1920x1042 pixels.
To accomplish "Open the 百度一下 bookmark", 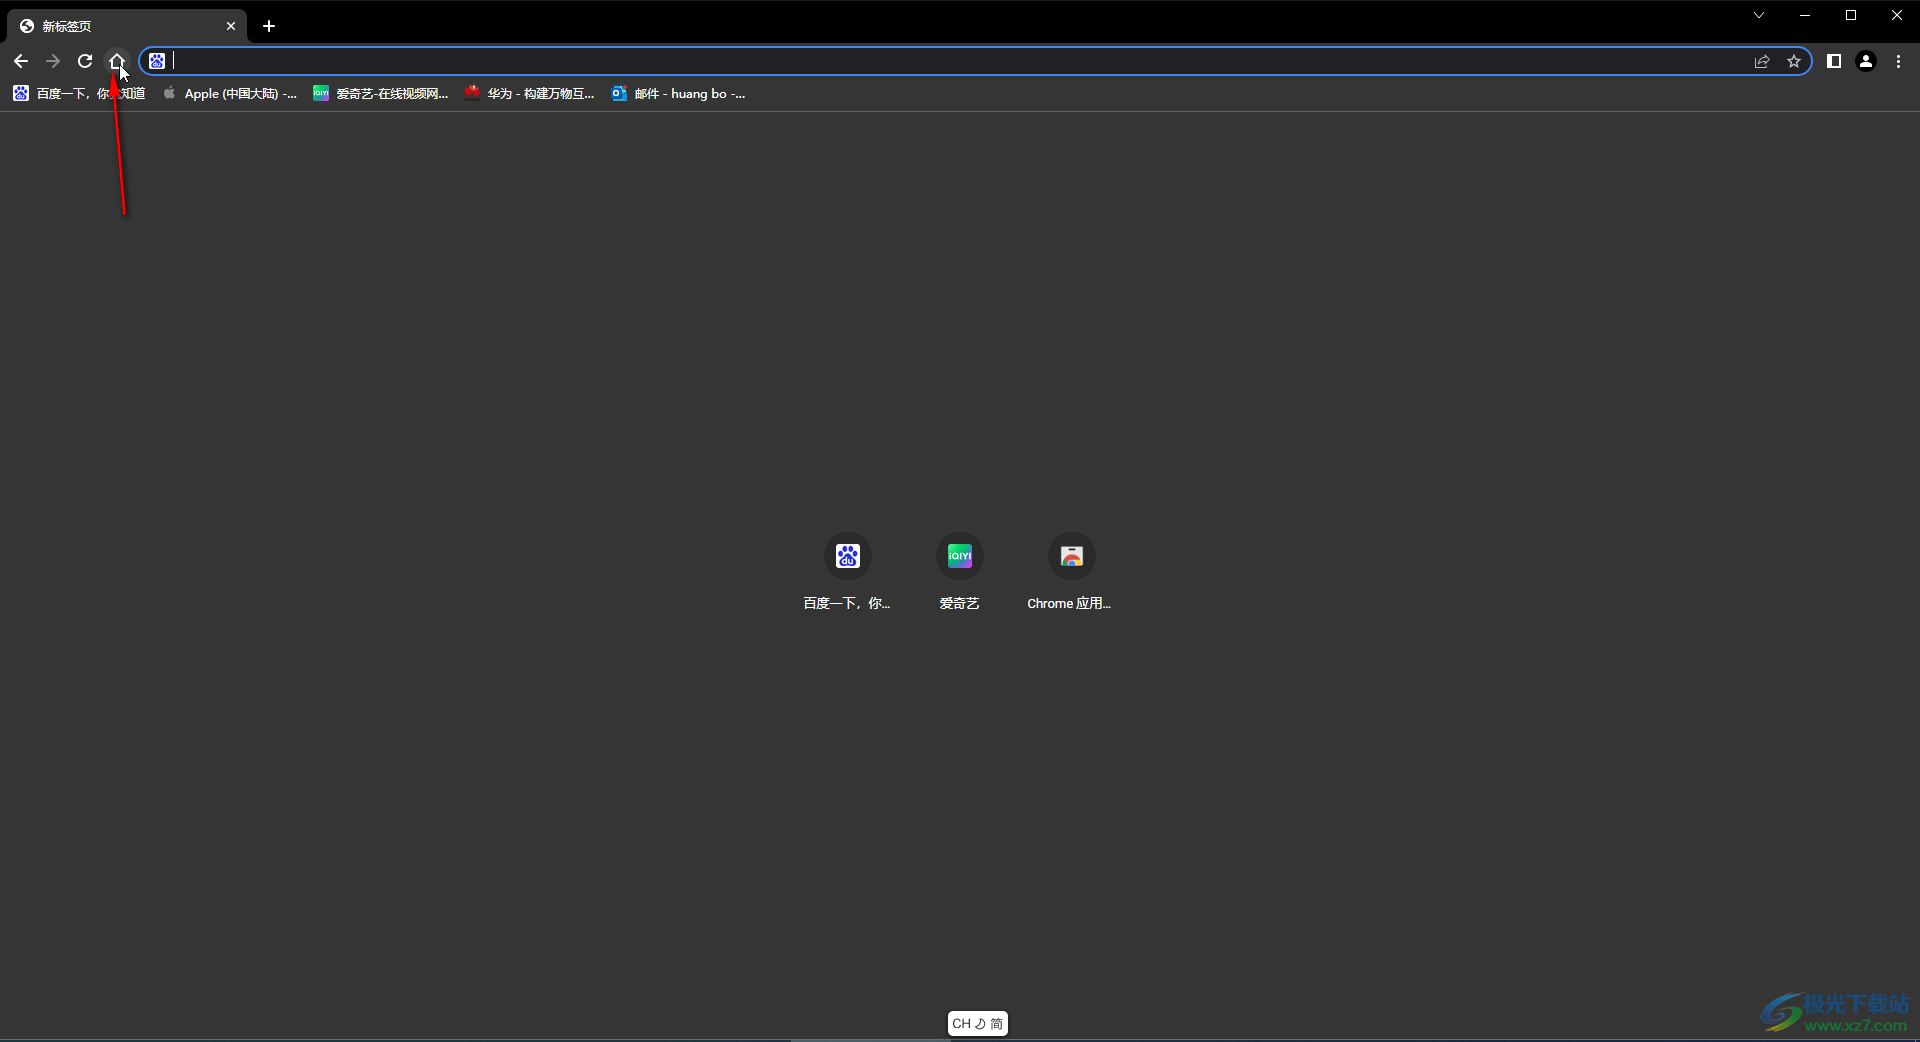I will point(79,93).
